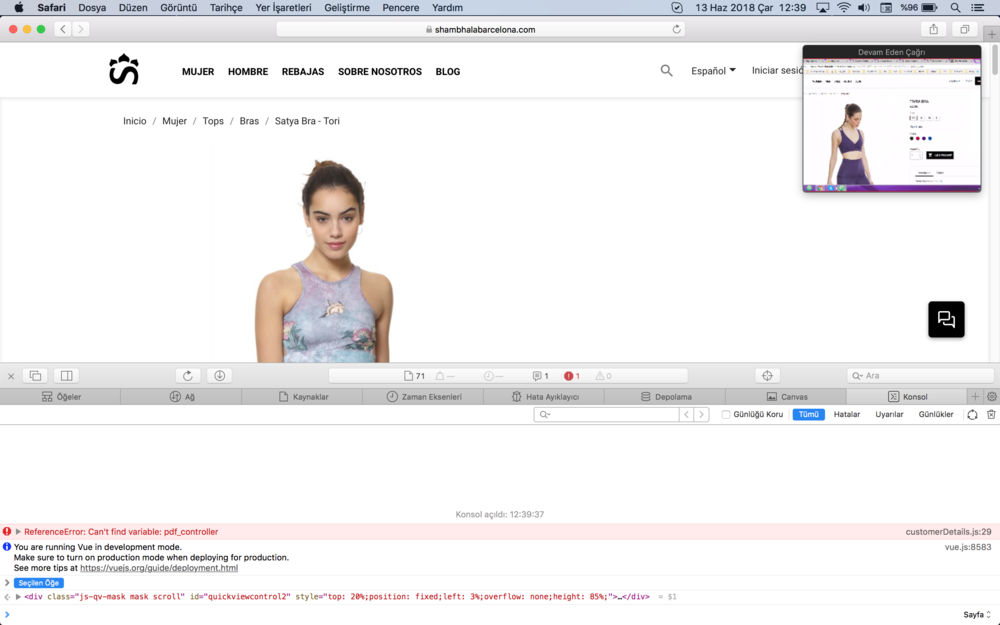Open the floating chat widget
Viewport: 1000px width, 625px height.
pyautogui.click(x=946, y=319)
